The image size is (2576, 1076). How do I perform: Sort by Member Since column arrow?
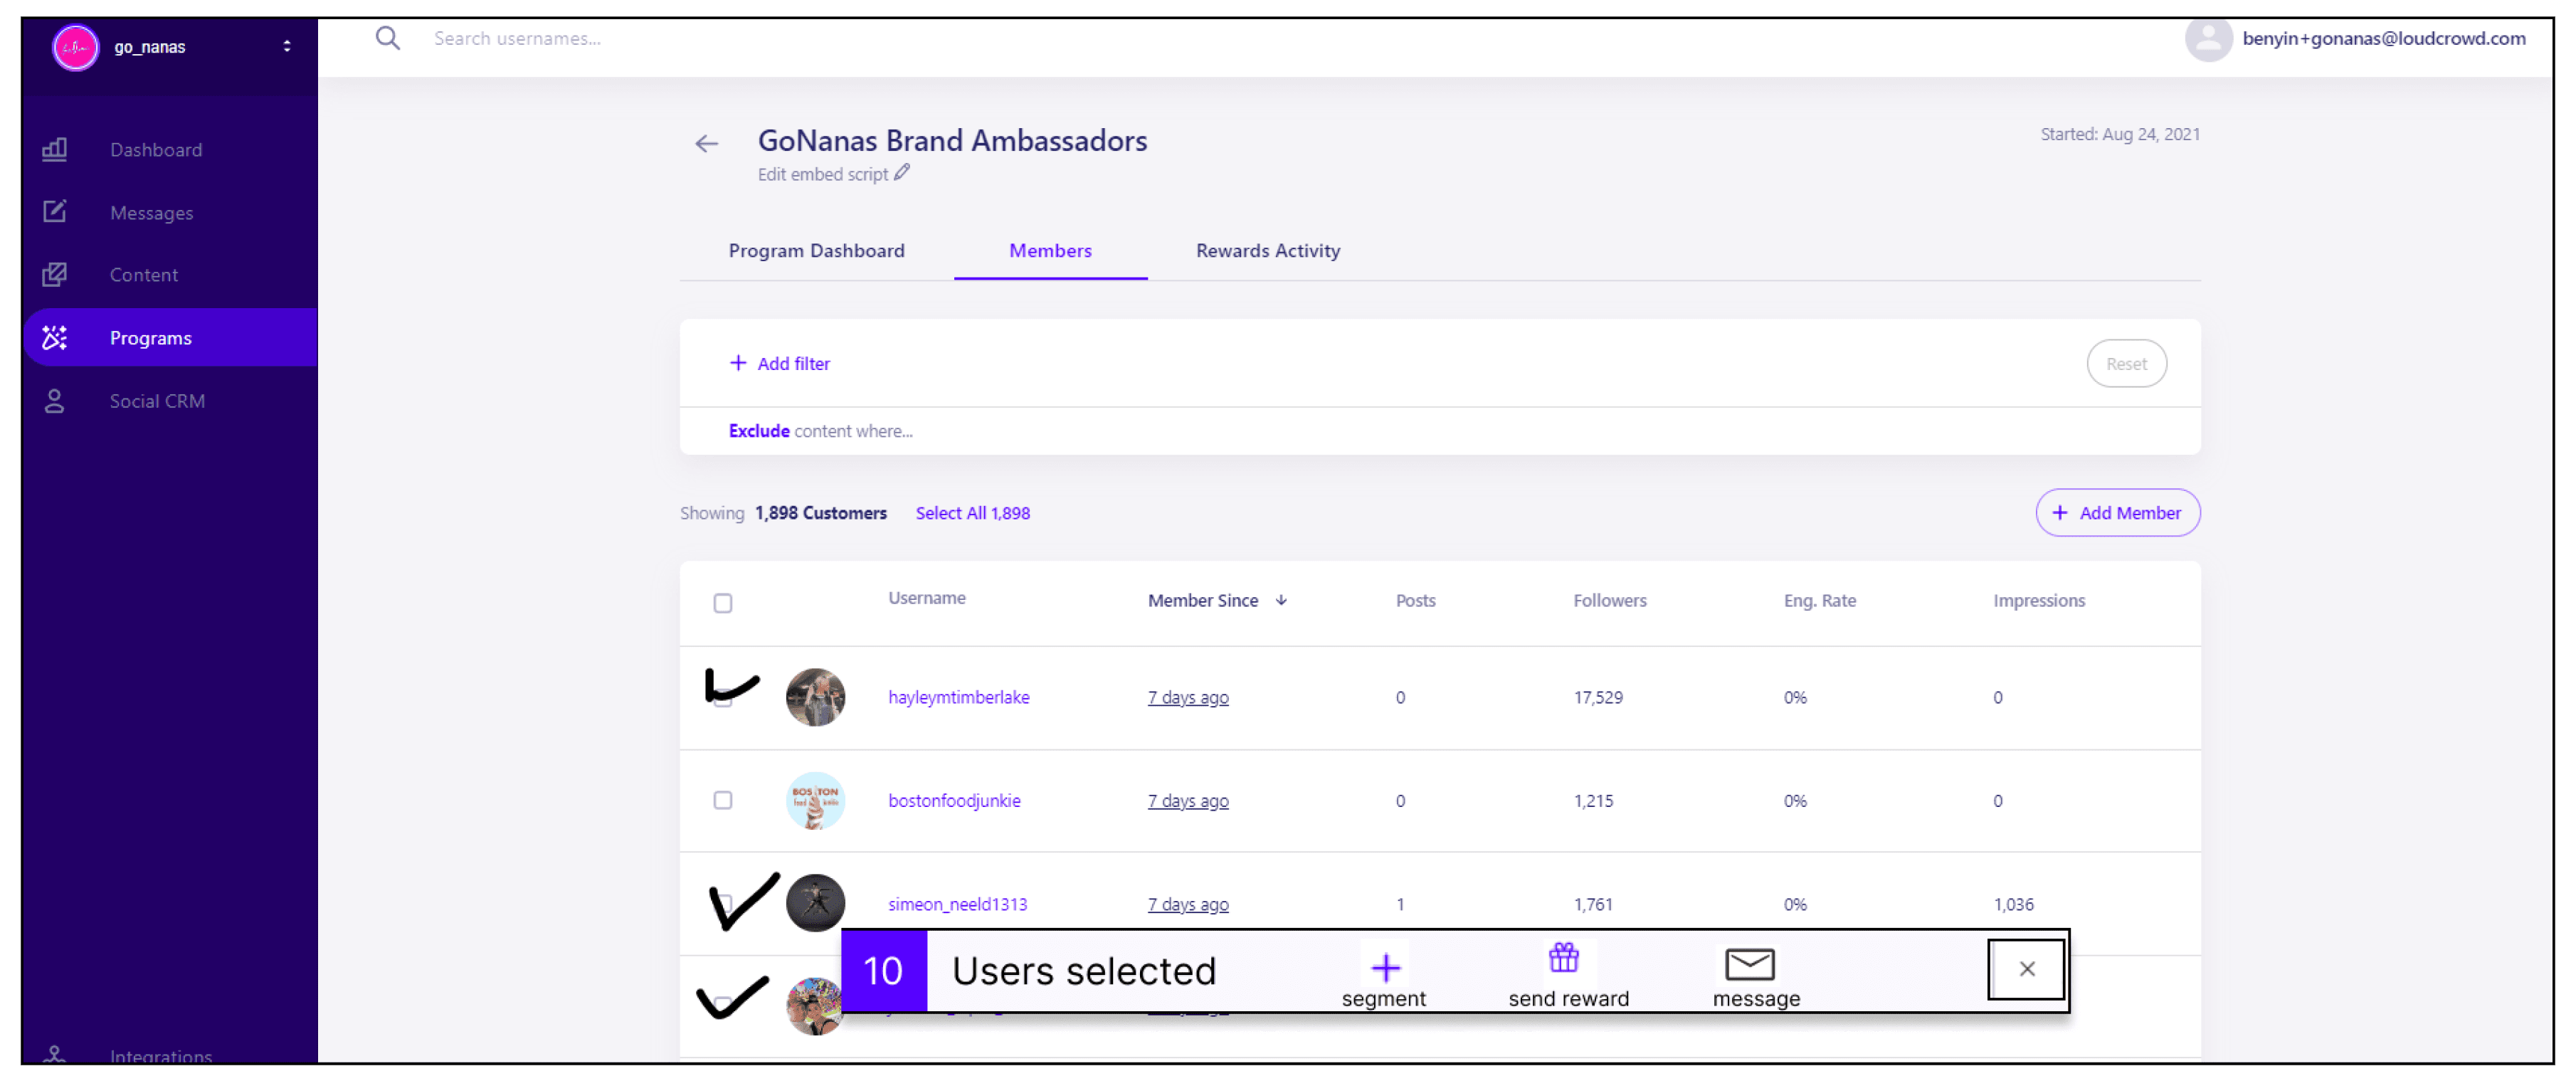click(x=1281, y=600)
